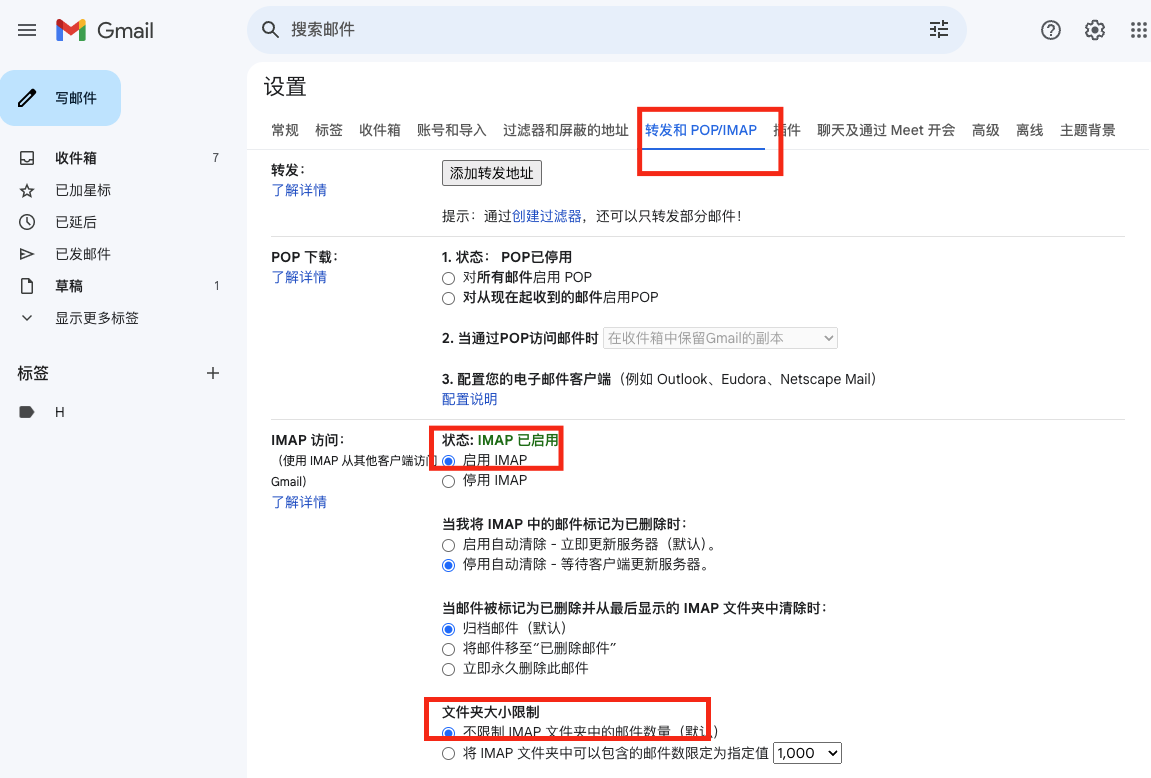Open the POP 在收件箱中保留Gmail的副本 dropdown
Screen dimensions: 1151x778
(720, 339)
